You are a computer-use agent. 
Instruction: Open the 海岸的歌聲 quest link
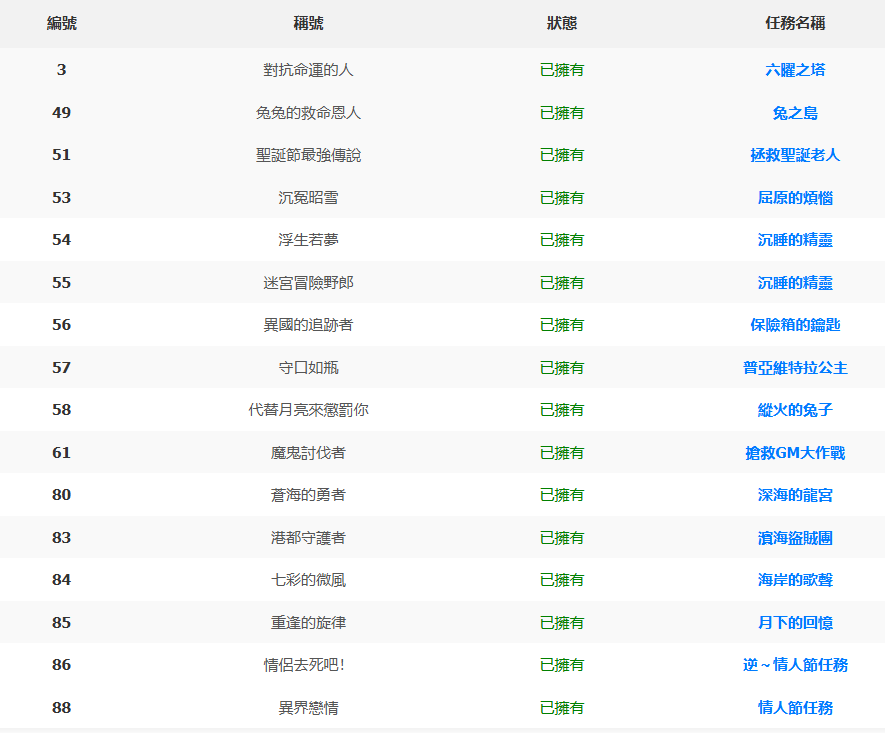795,580
